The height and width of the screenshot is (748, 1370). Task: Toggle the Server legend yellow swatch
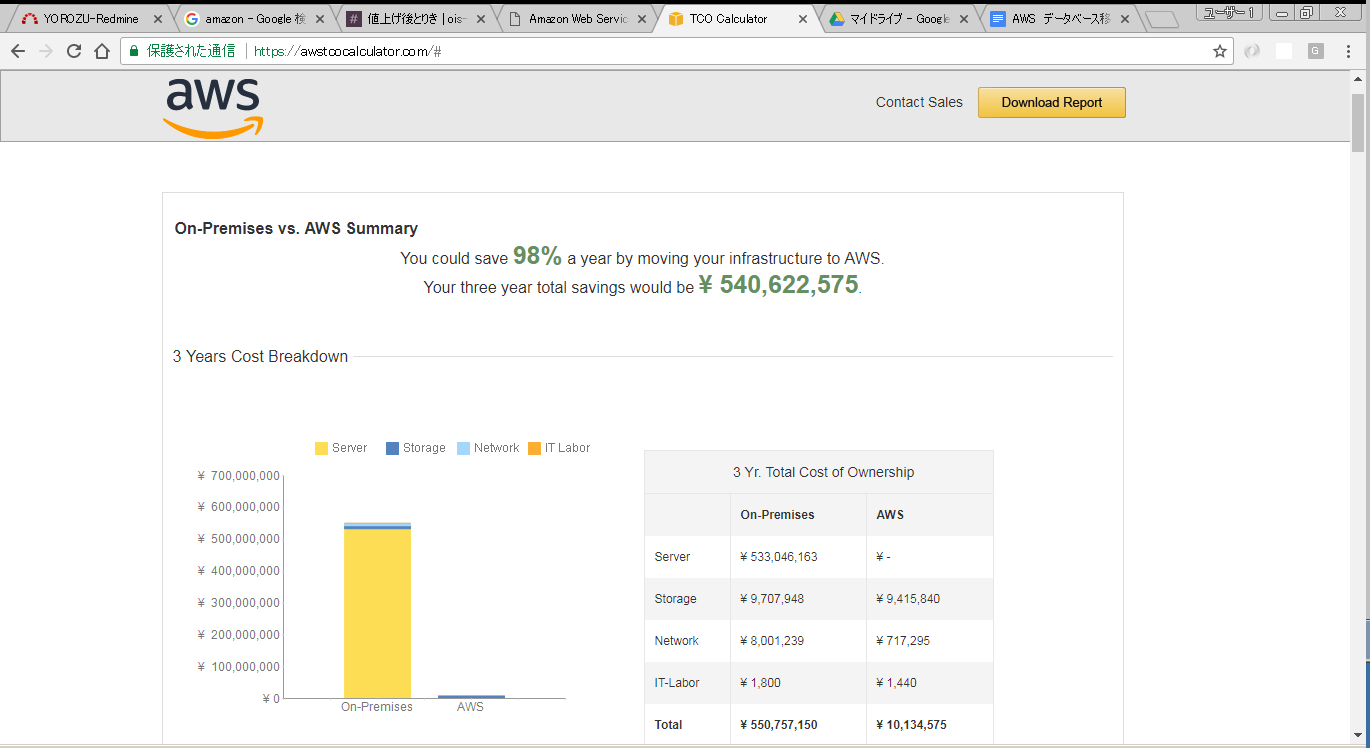321,448
